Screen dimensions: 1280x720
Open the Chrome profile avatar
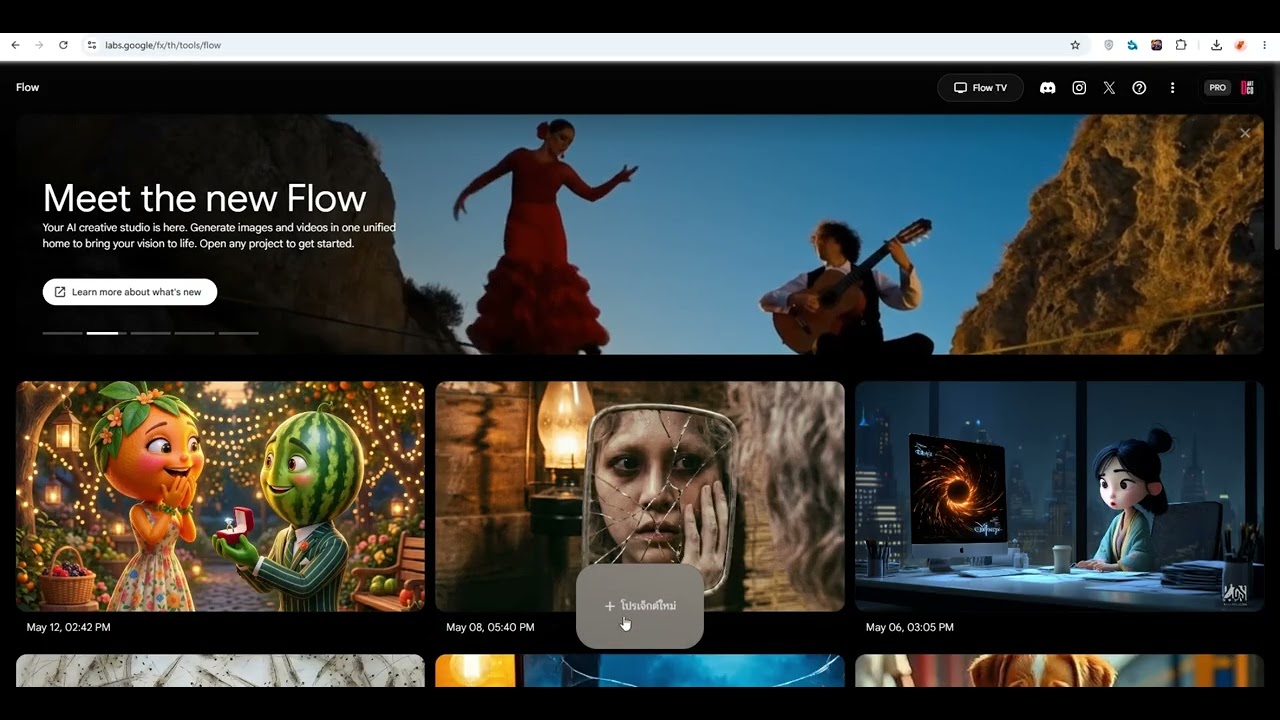1240,45
